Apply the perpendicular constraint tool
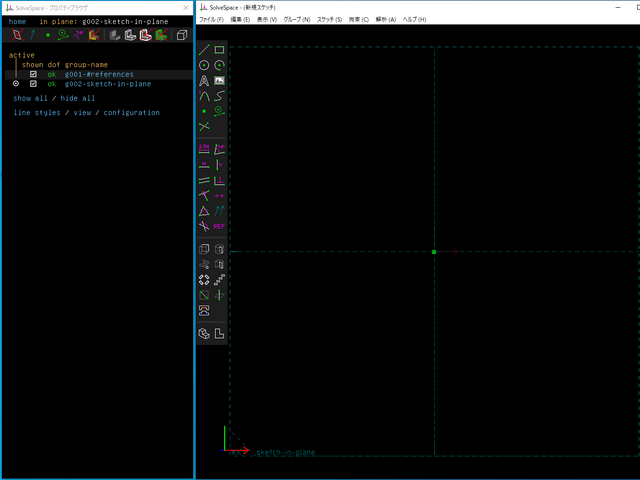The image size is (640, 480). tap(219, 180)
